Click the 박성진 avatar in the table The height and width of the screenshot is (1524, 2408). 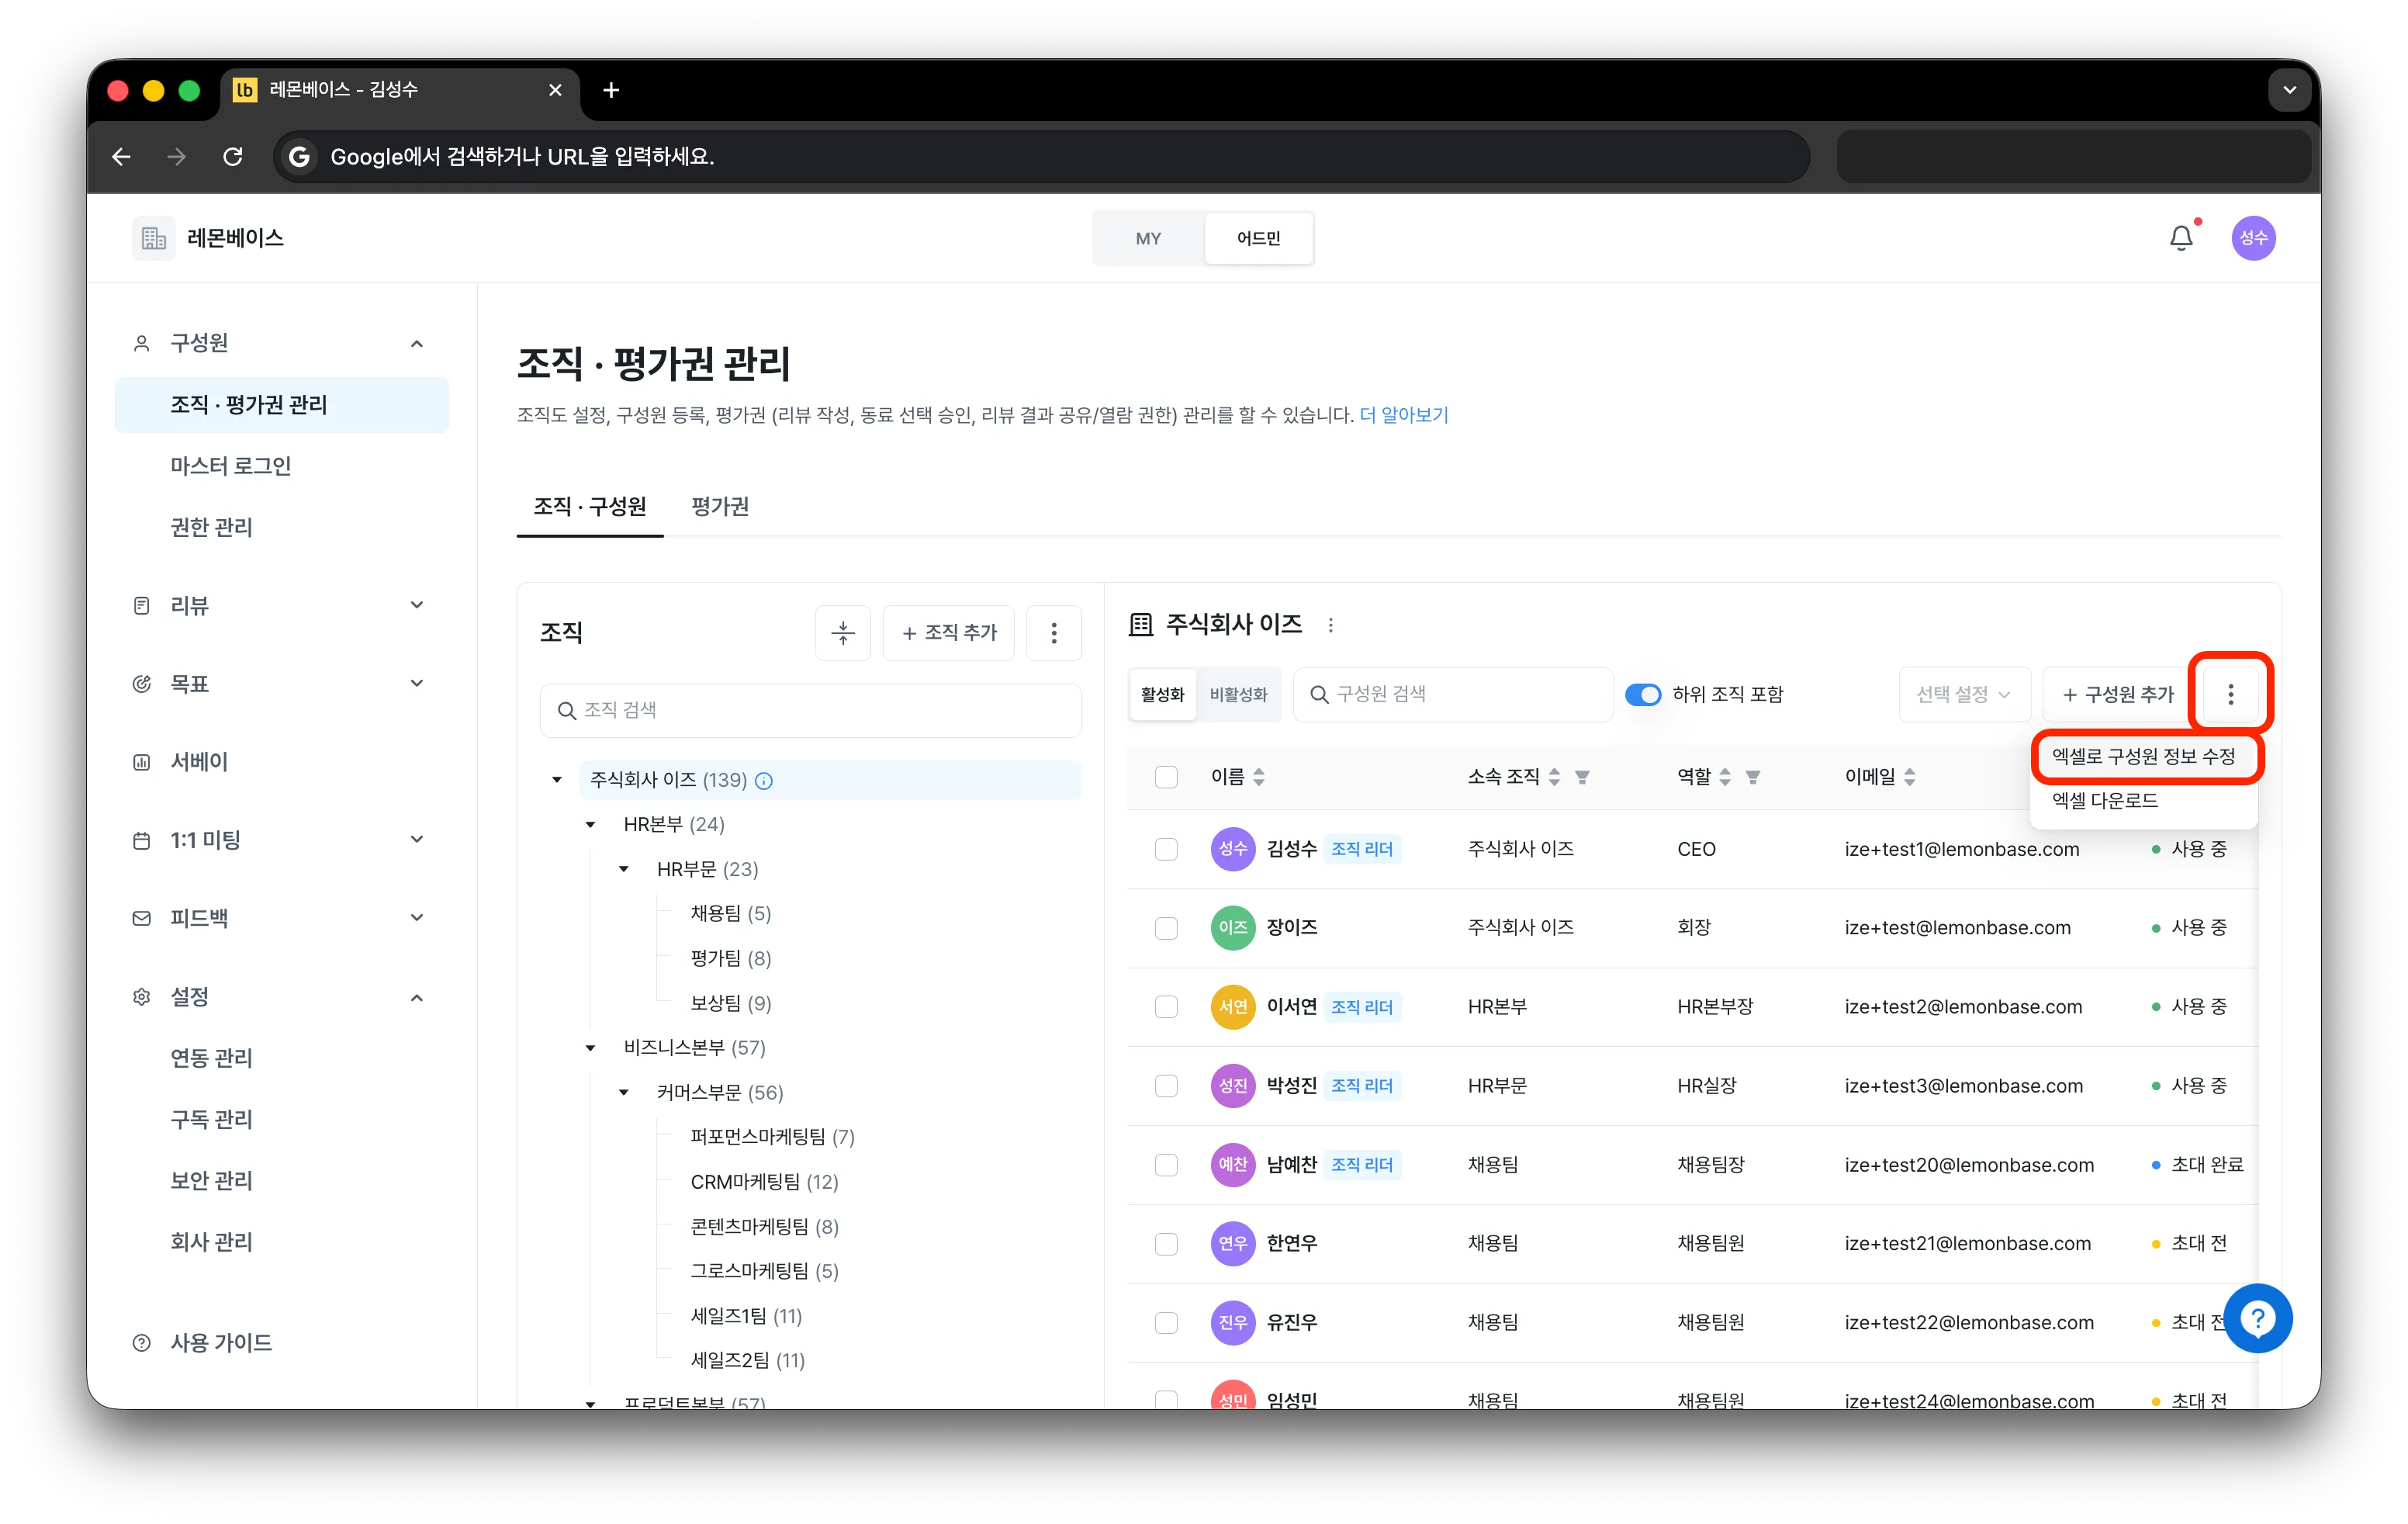(x=1232, y=1086)
